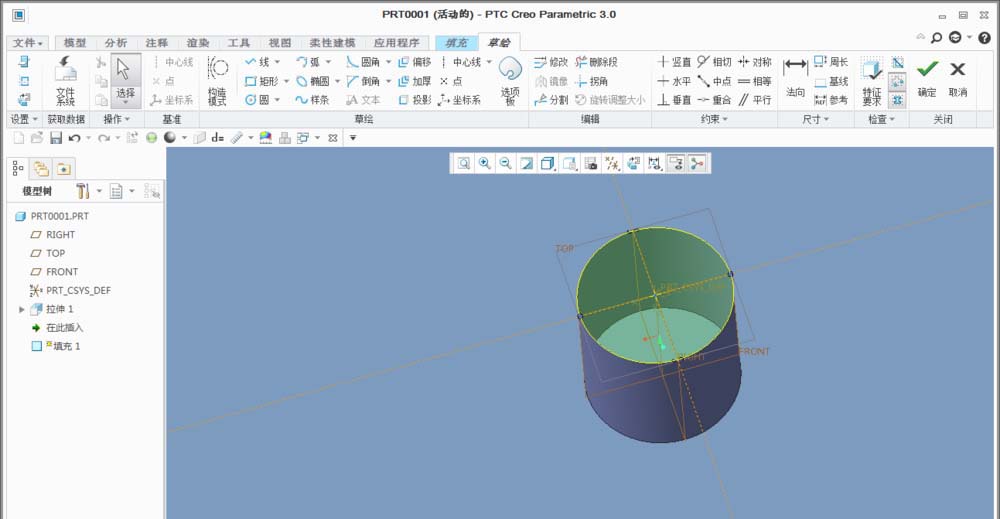Select PRT0001.PRT in model tree

tap(52, 216)
